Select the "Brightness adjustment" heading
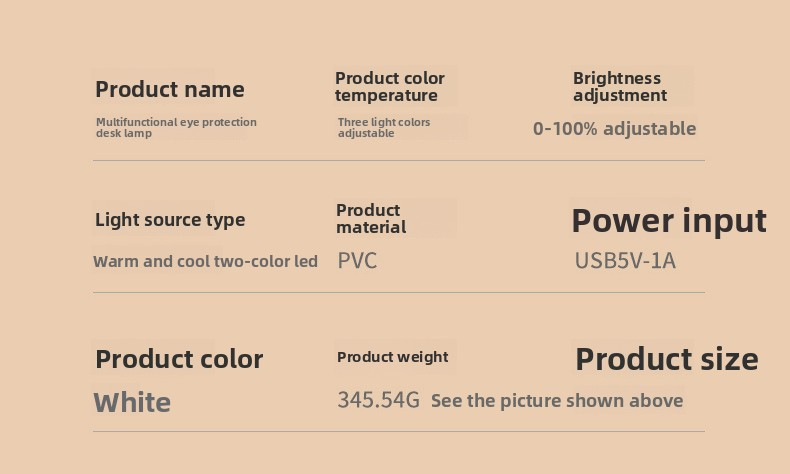The image size is (790, 474). (619, 87)
